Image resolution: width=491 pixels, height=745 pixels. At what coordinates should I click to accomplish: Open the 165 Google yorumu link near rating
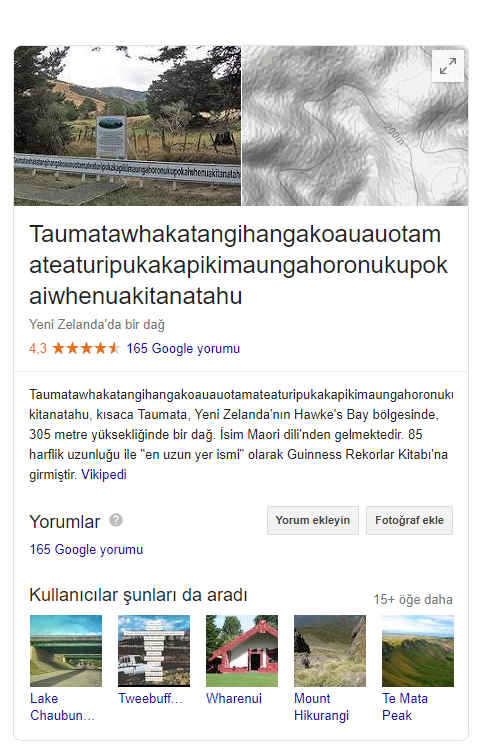183,348
